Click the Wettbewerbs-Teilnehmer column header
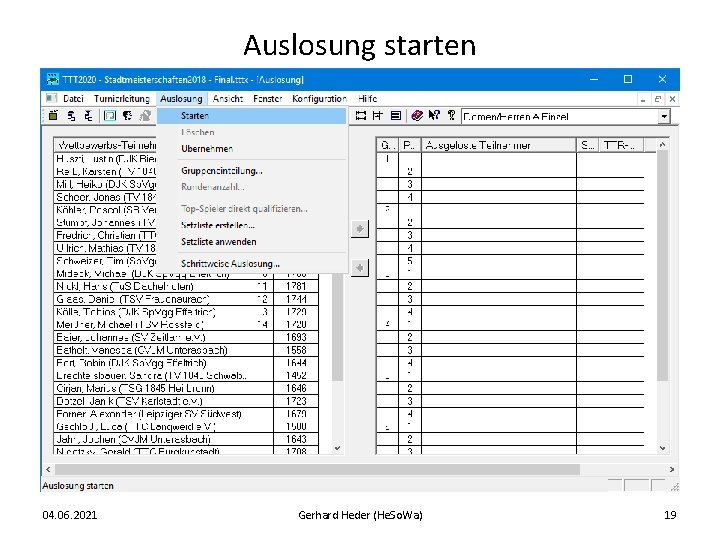The width and height of the screenshot is (720, 540). point(105,146)
